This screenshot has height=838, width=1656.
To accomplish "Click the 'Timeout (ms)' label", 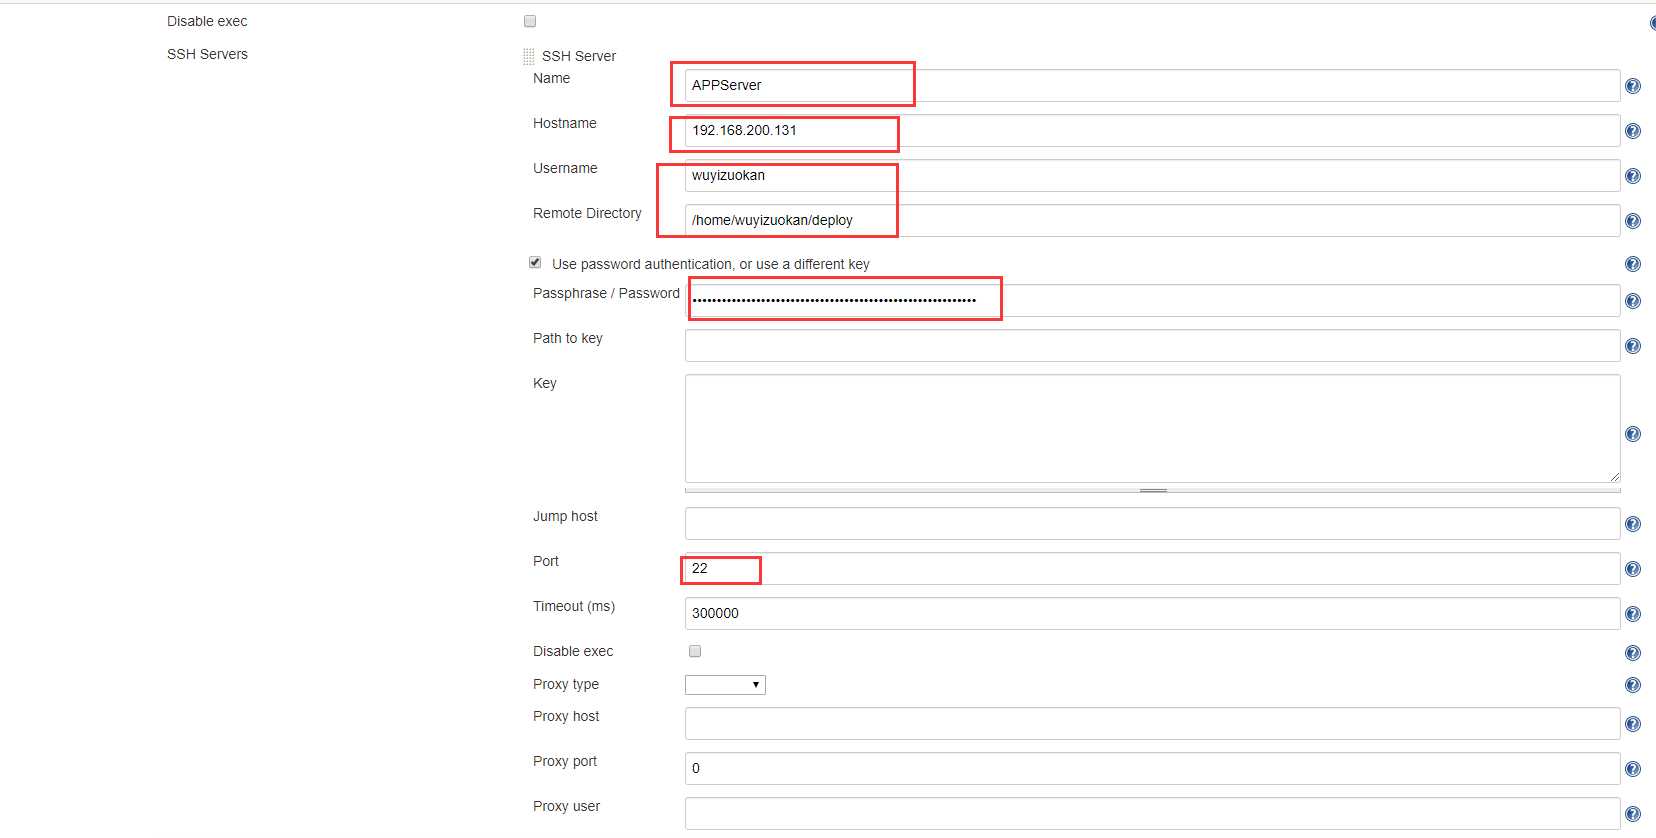I will click(x=574, y=606).
